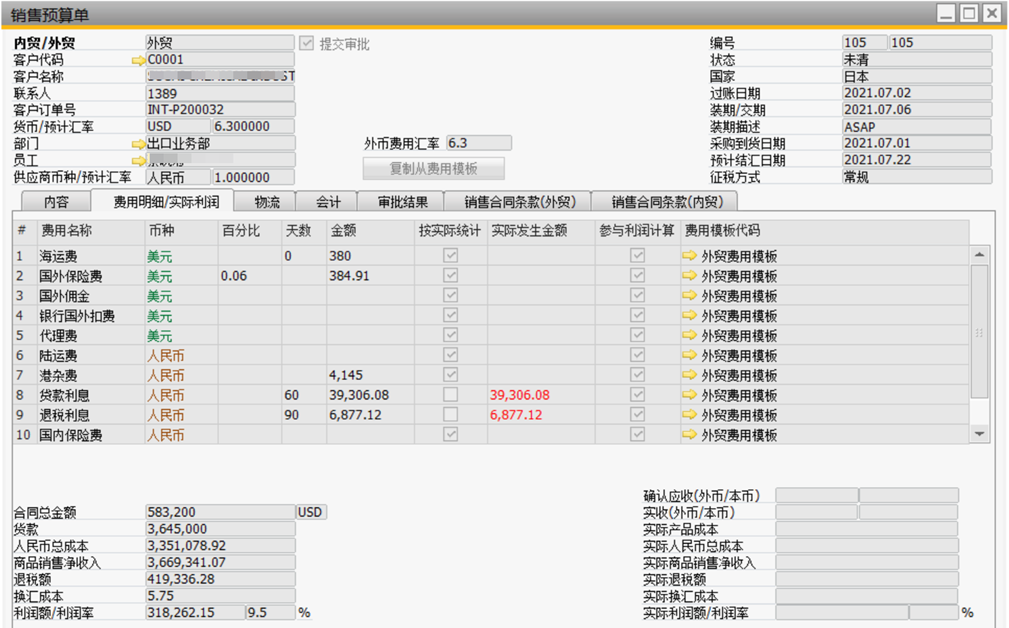Click the yellow link arrow in 员工 field
This screenshot has height=628, width=1009.
tap(138, 160)
